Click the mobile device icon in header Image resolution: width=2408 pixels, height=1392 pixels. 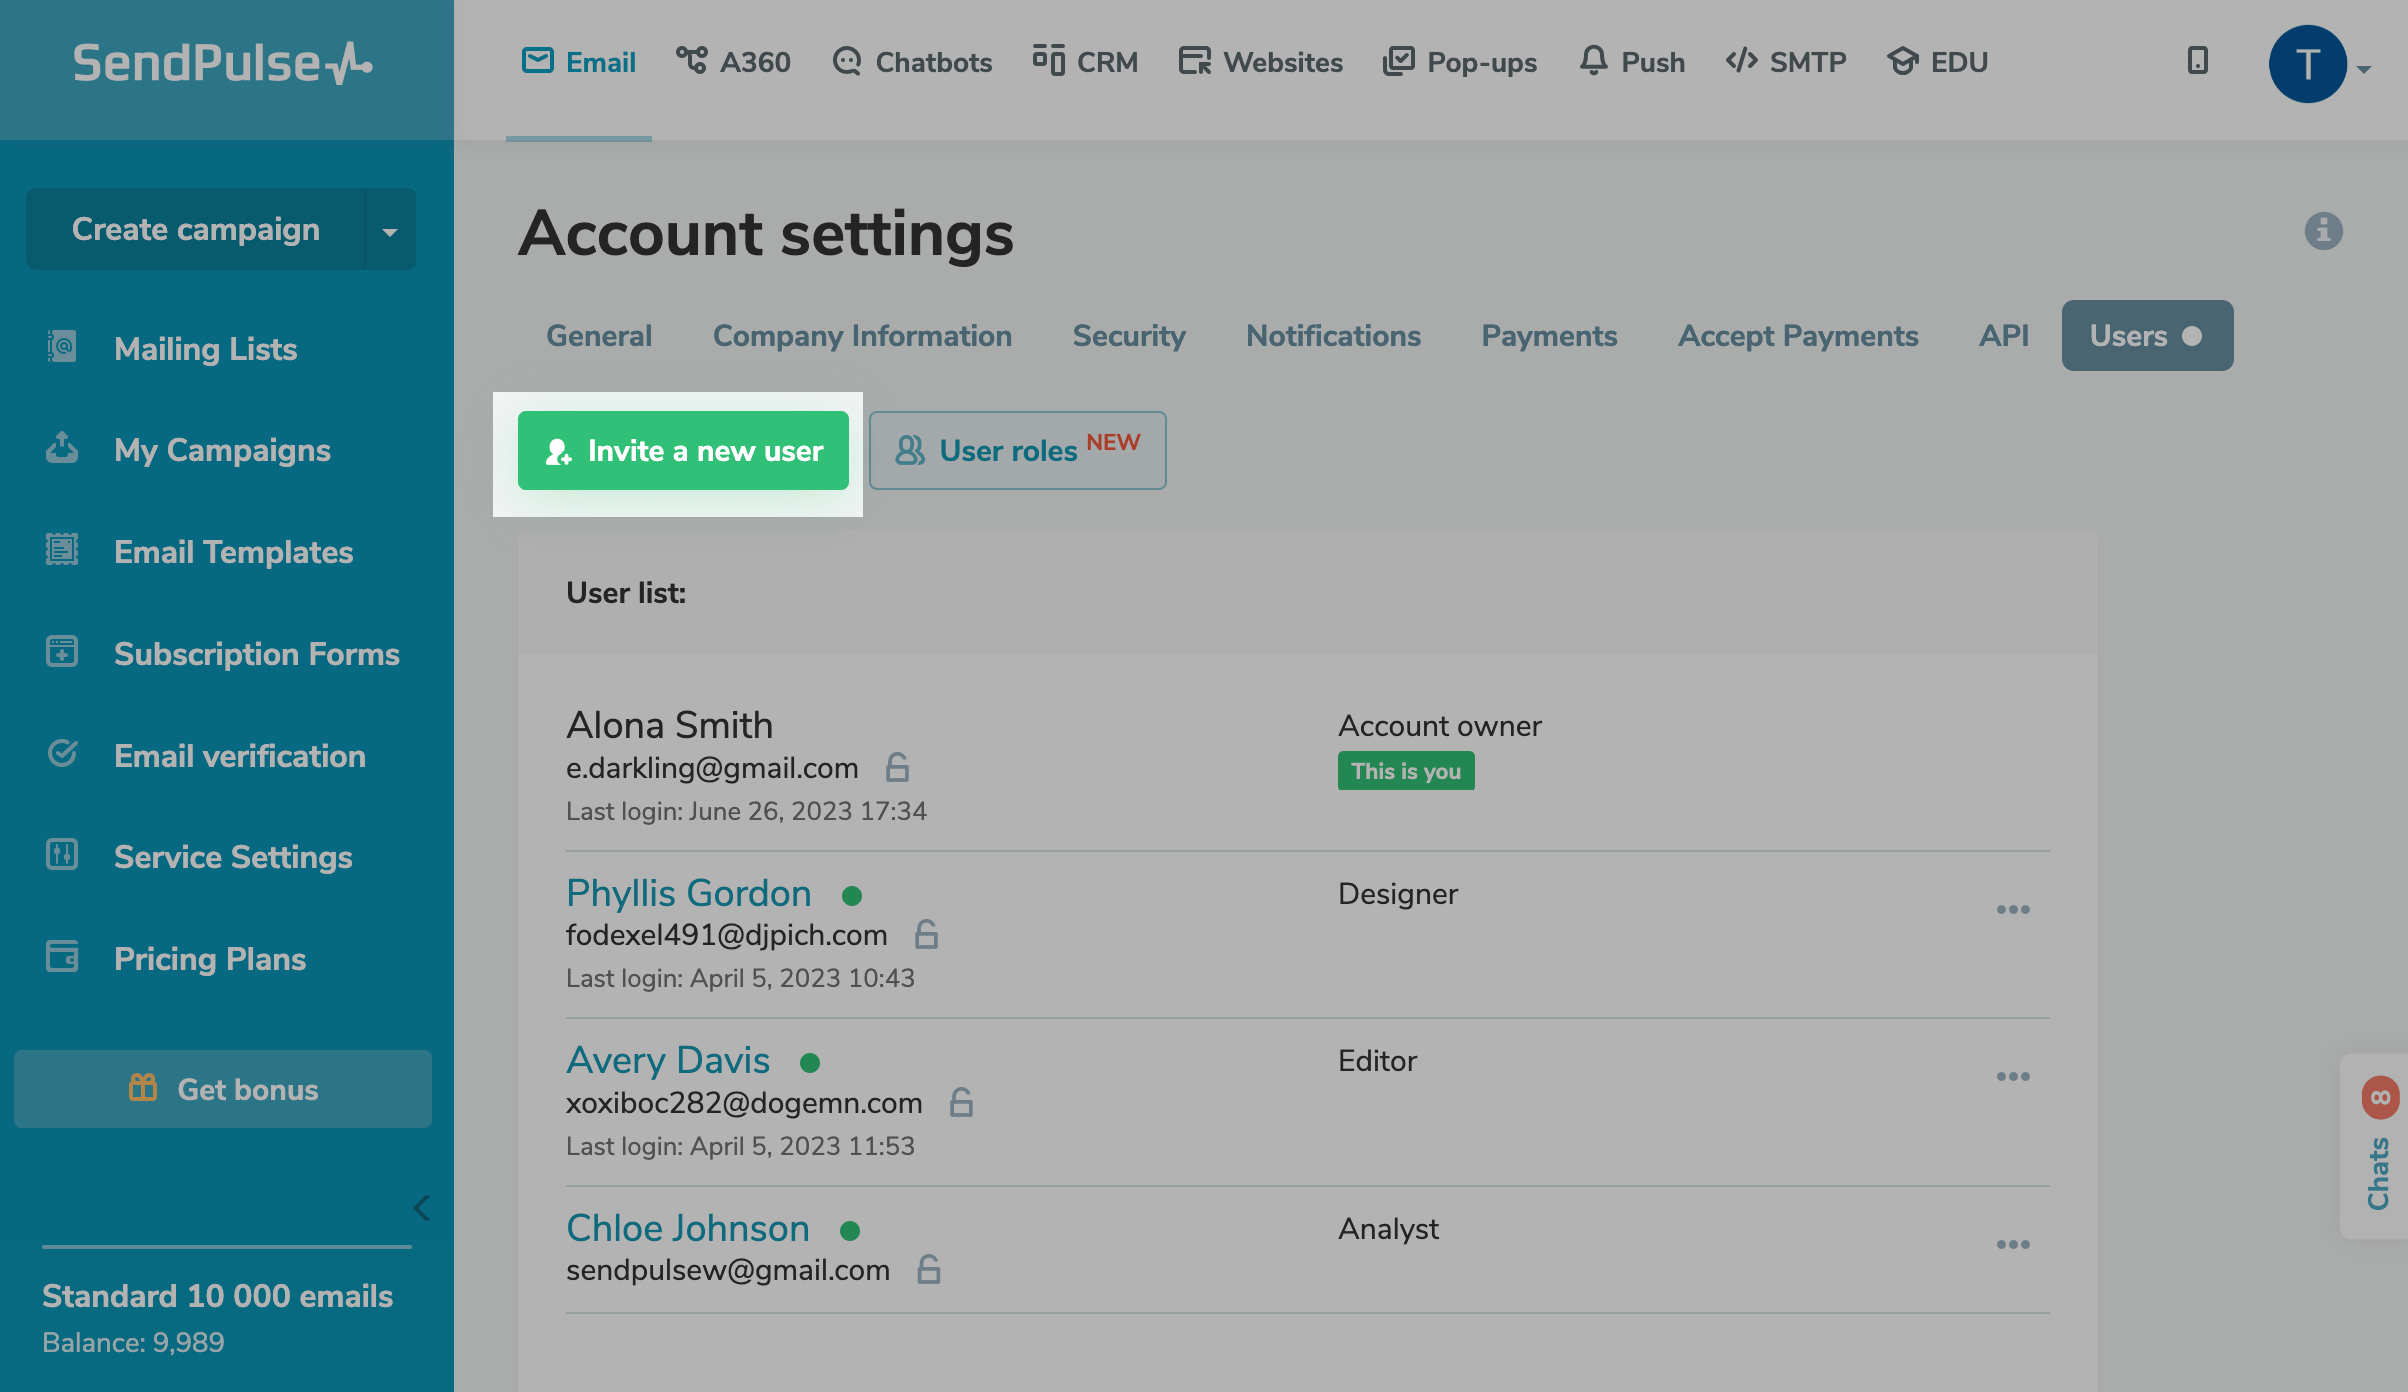pyautogui.click(x=2197, y=61)
